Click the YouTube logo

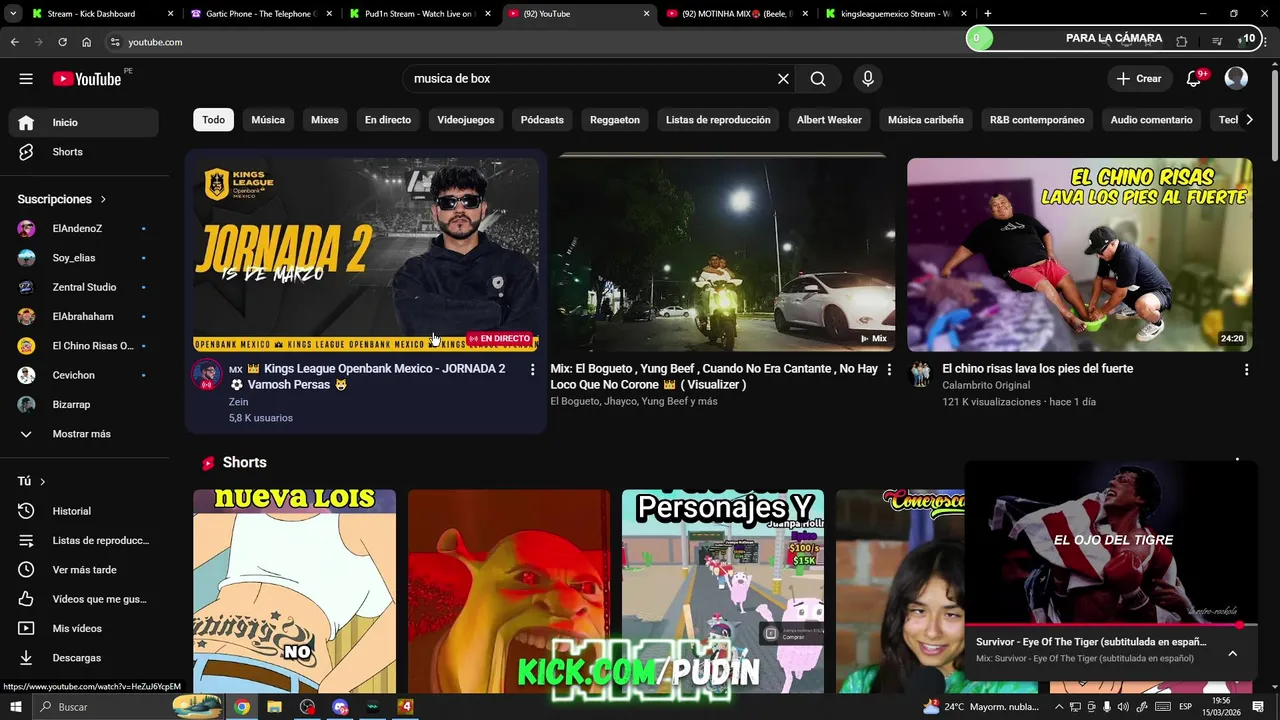[87, 79]
